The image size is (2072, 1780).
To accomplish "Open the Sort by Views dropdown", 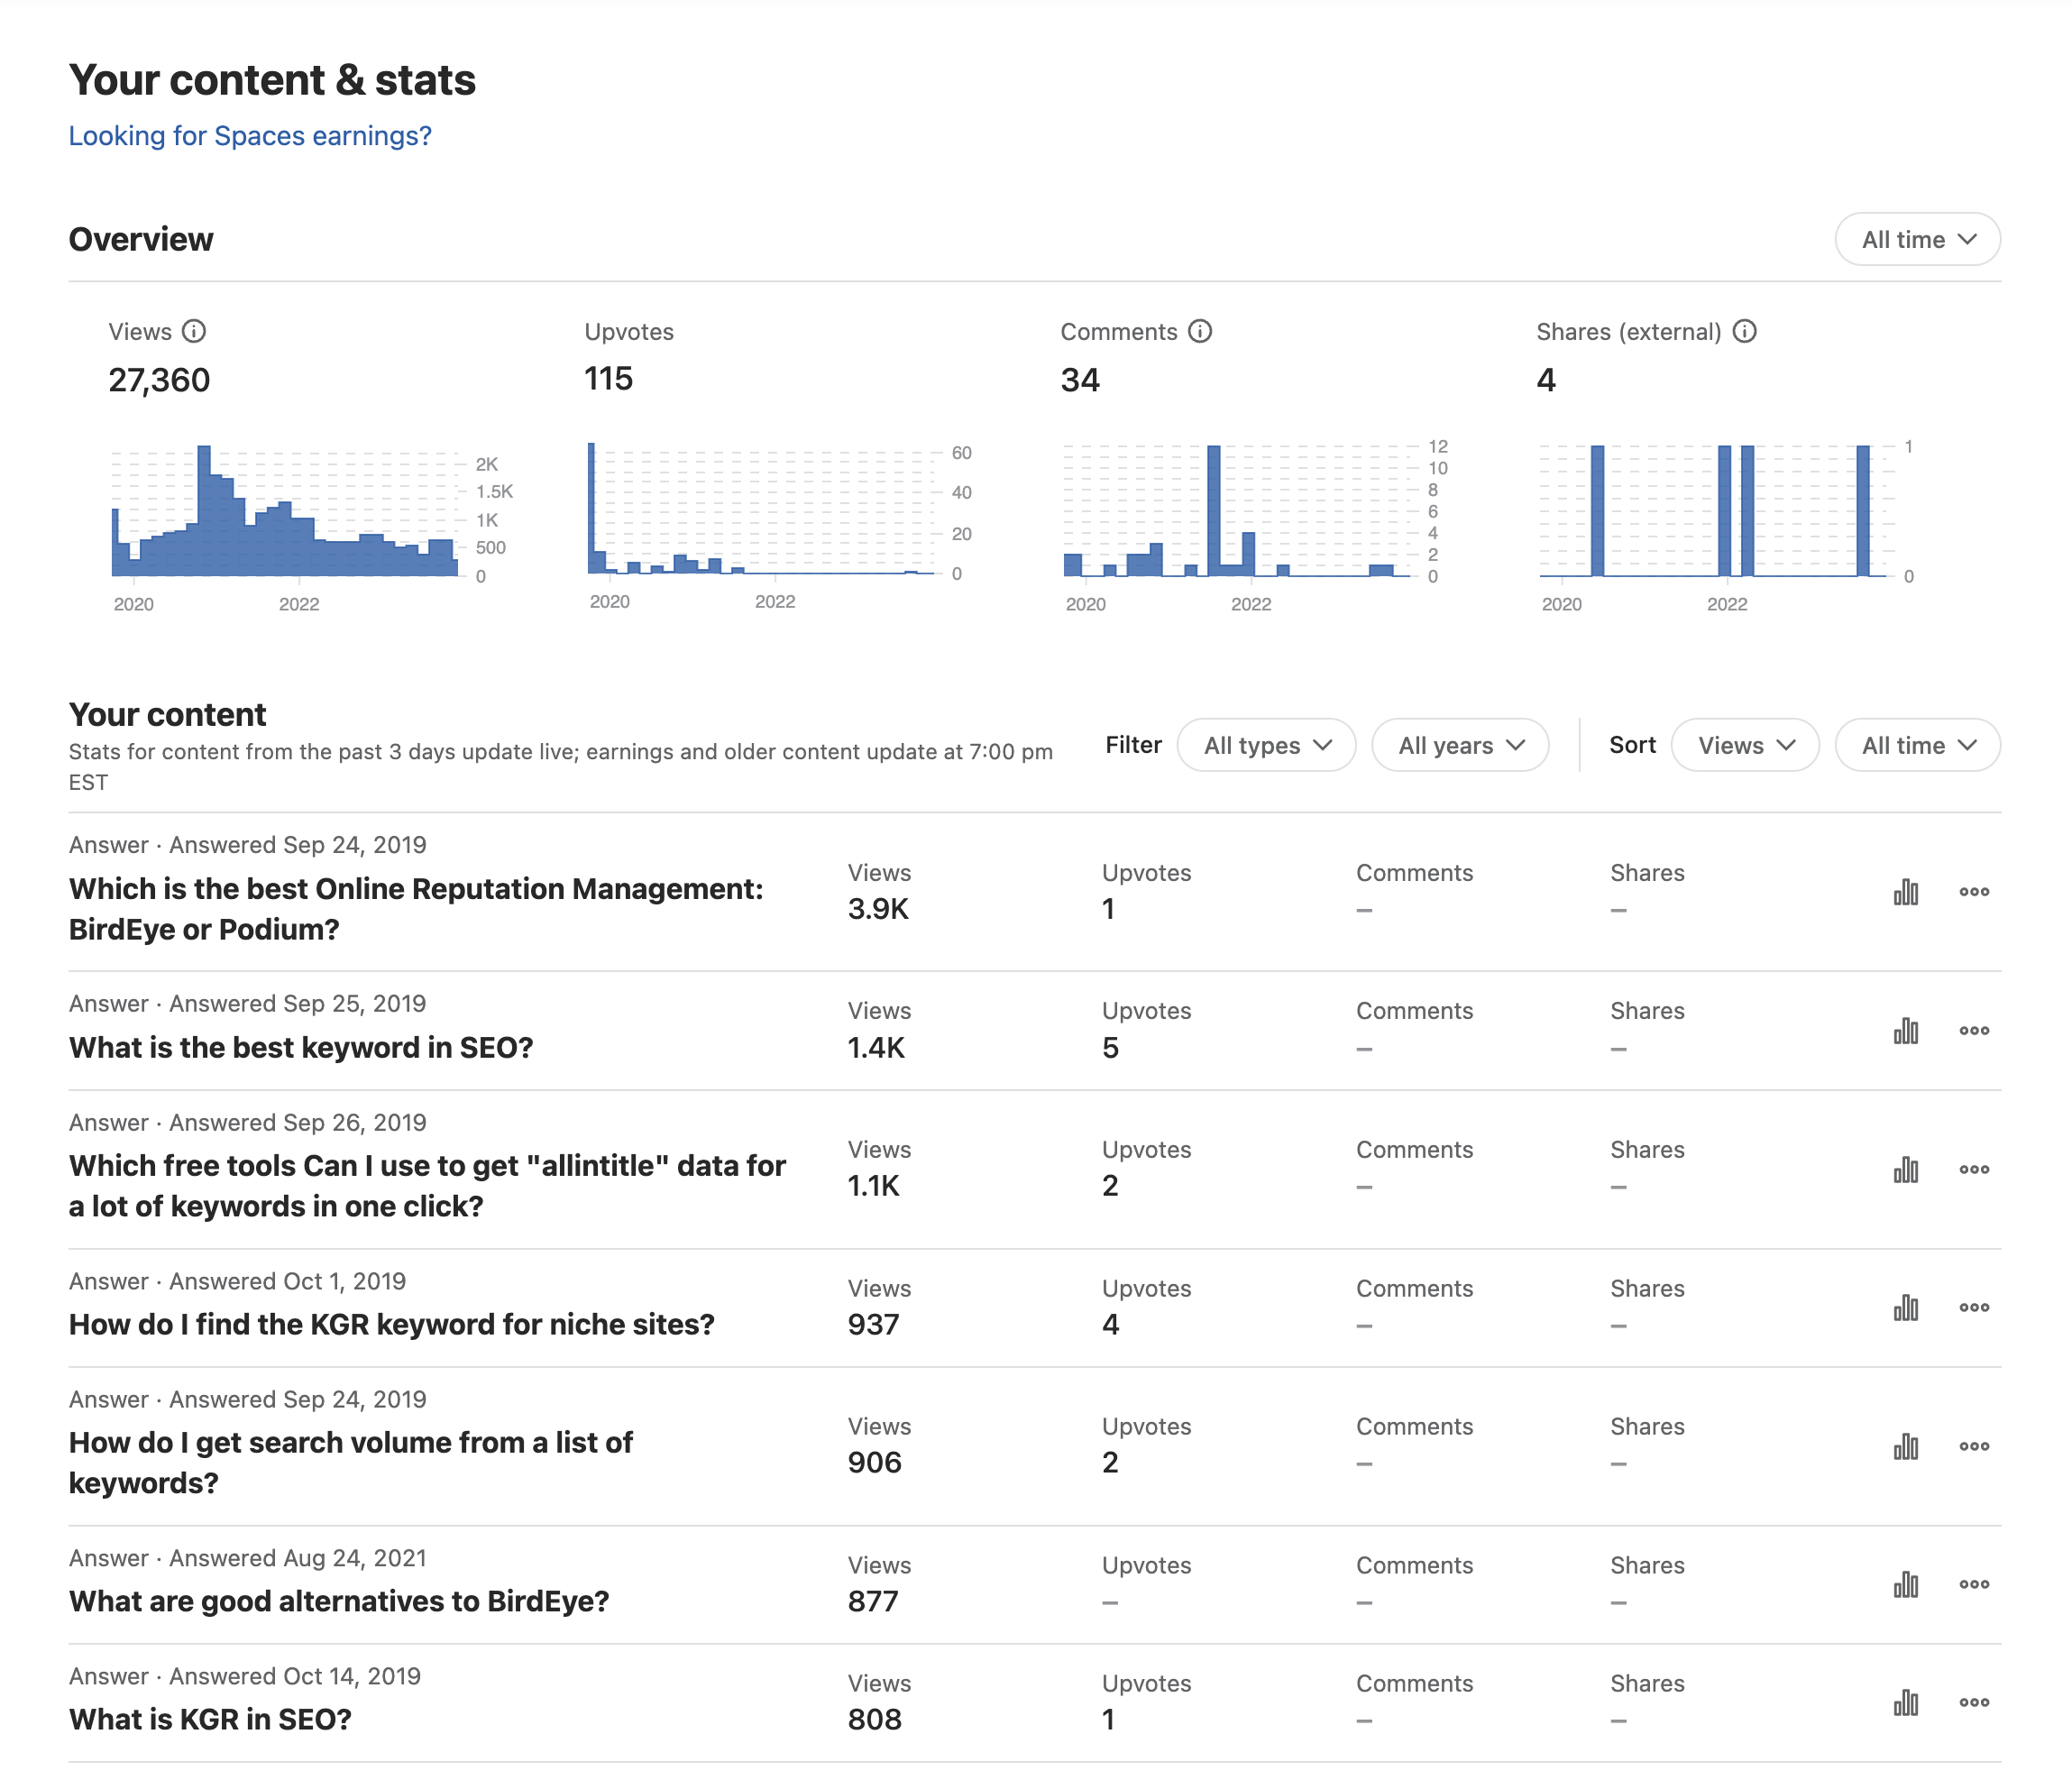I will (1745, 745).
